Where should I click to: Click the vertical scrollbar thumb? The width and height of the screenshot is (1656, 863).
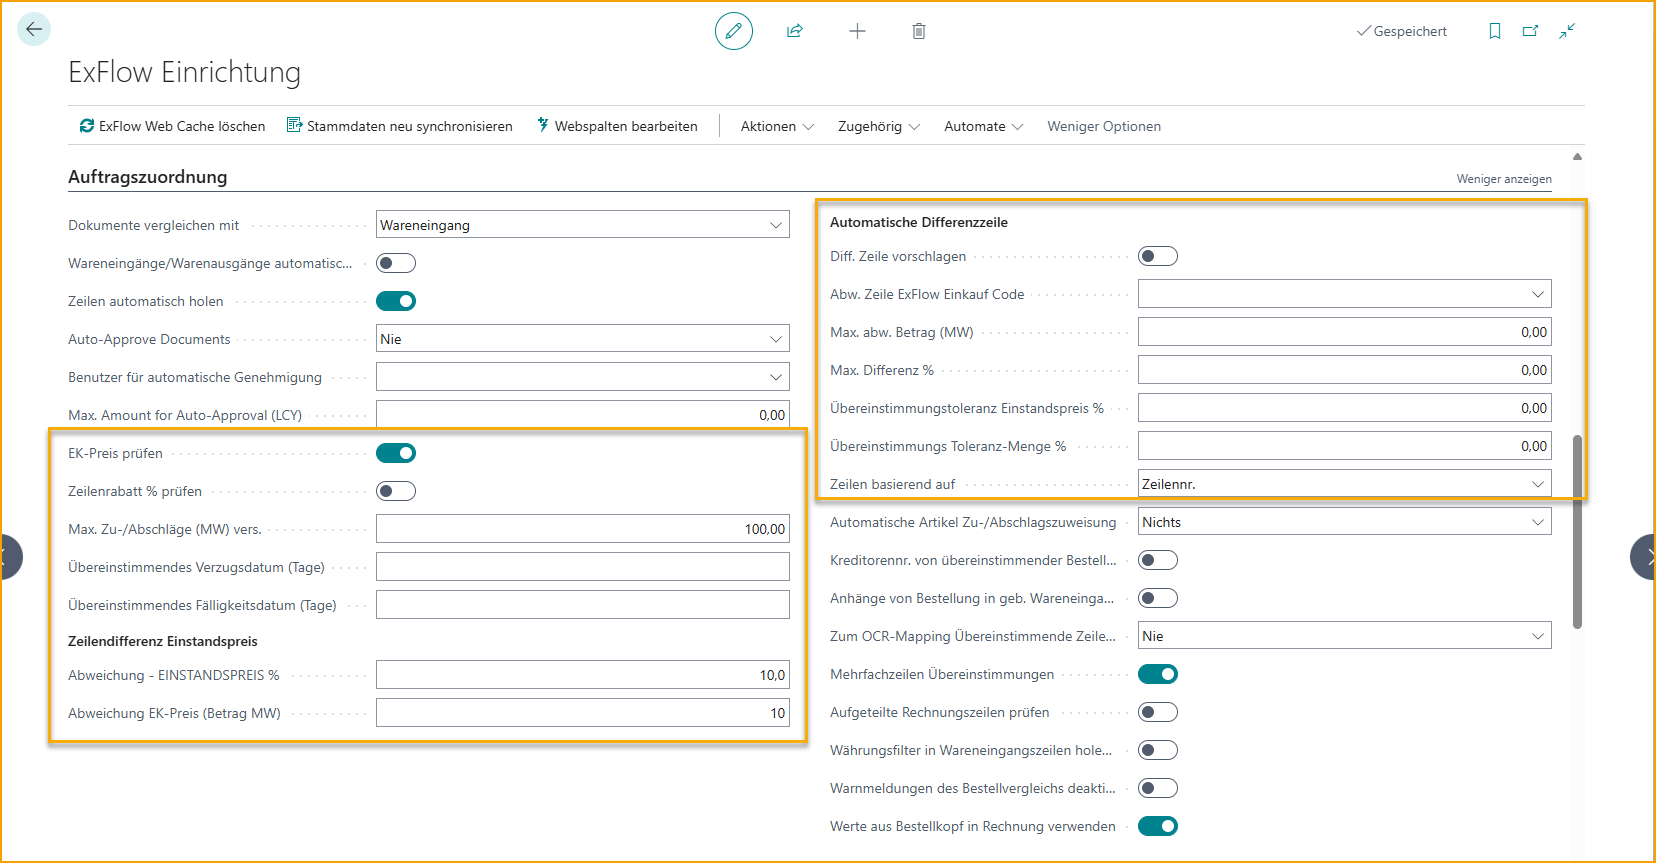(x=1577, y=530)
